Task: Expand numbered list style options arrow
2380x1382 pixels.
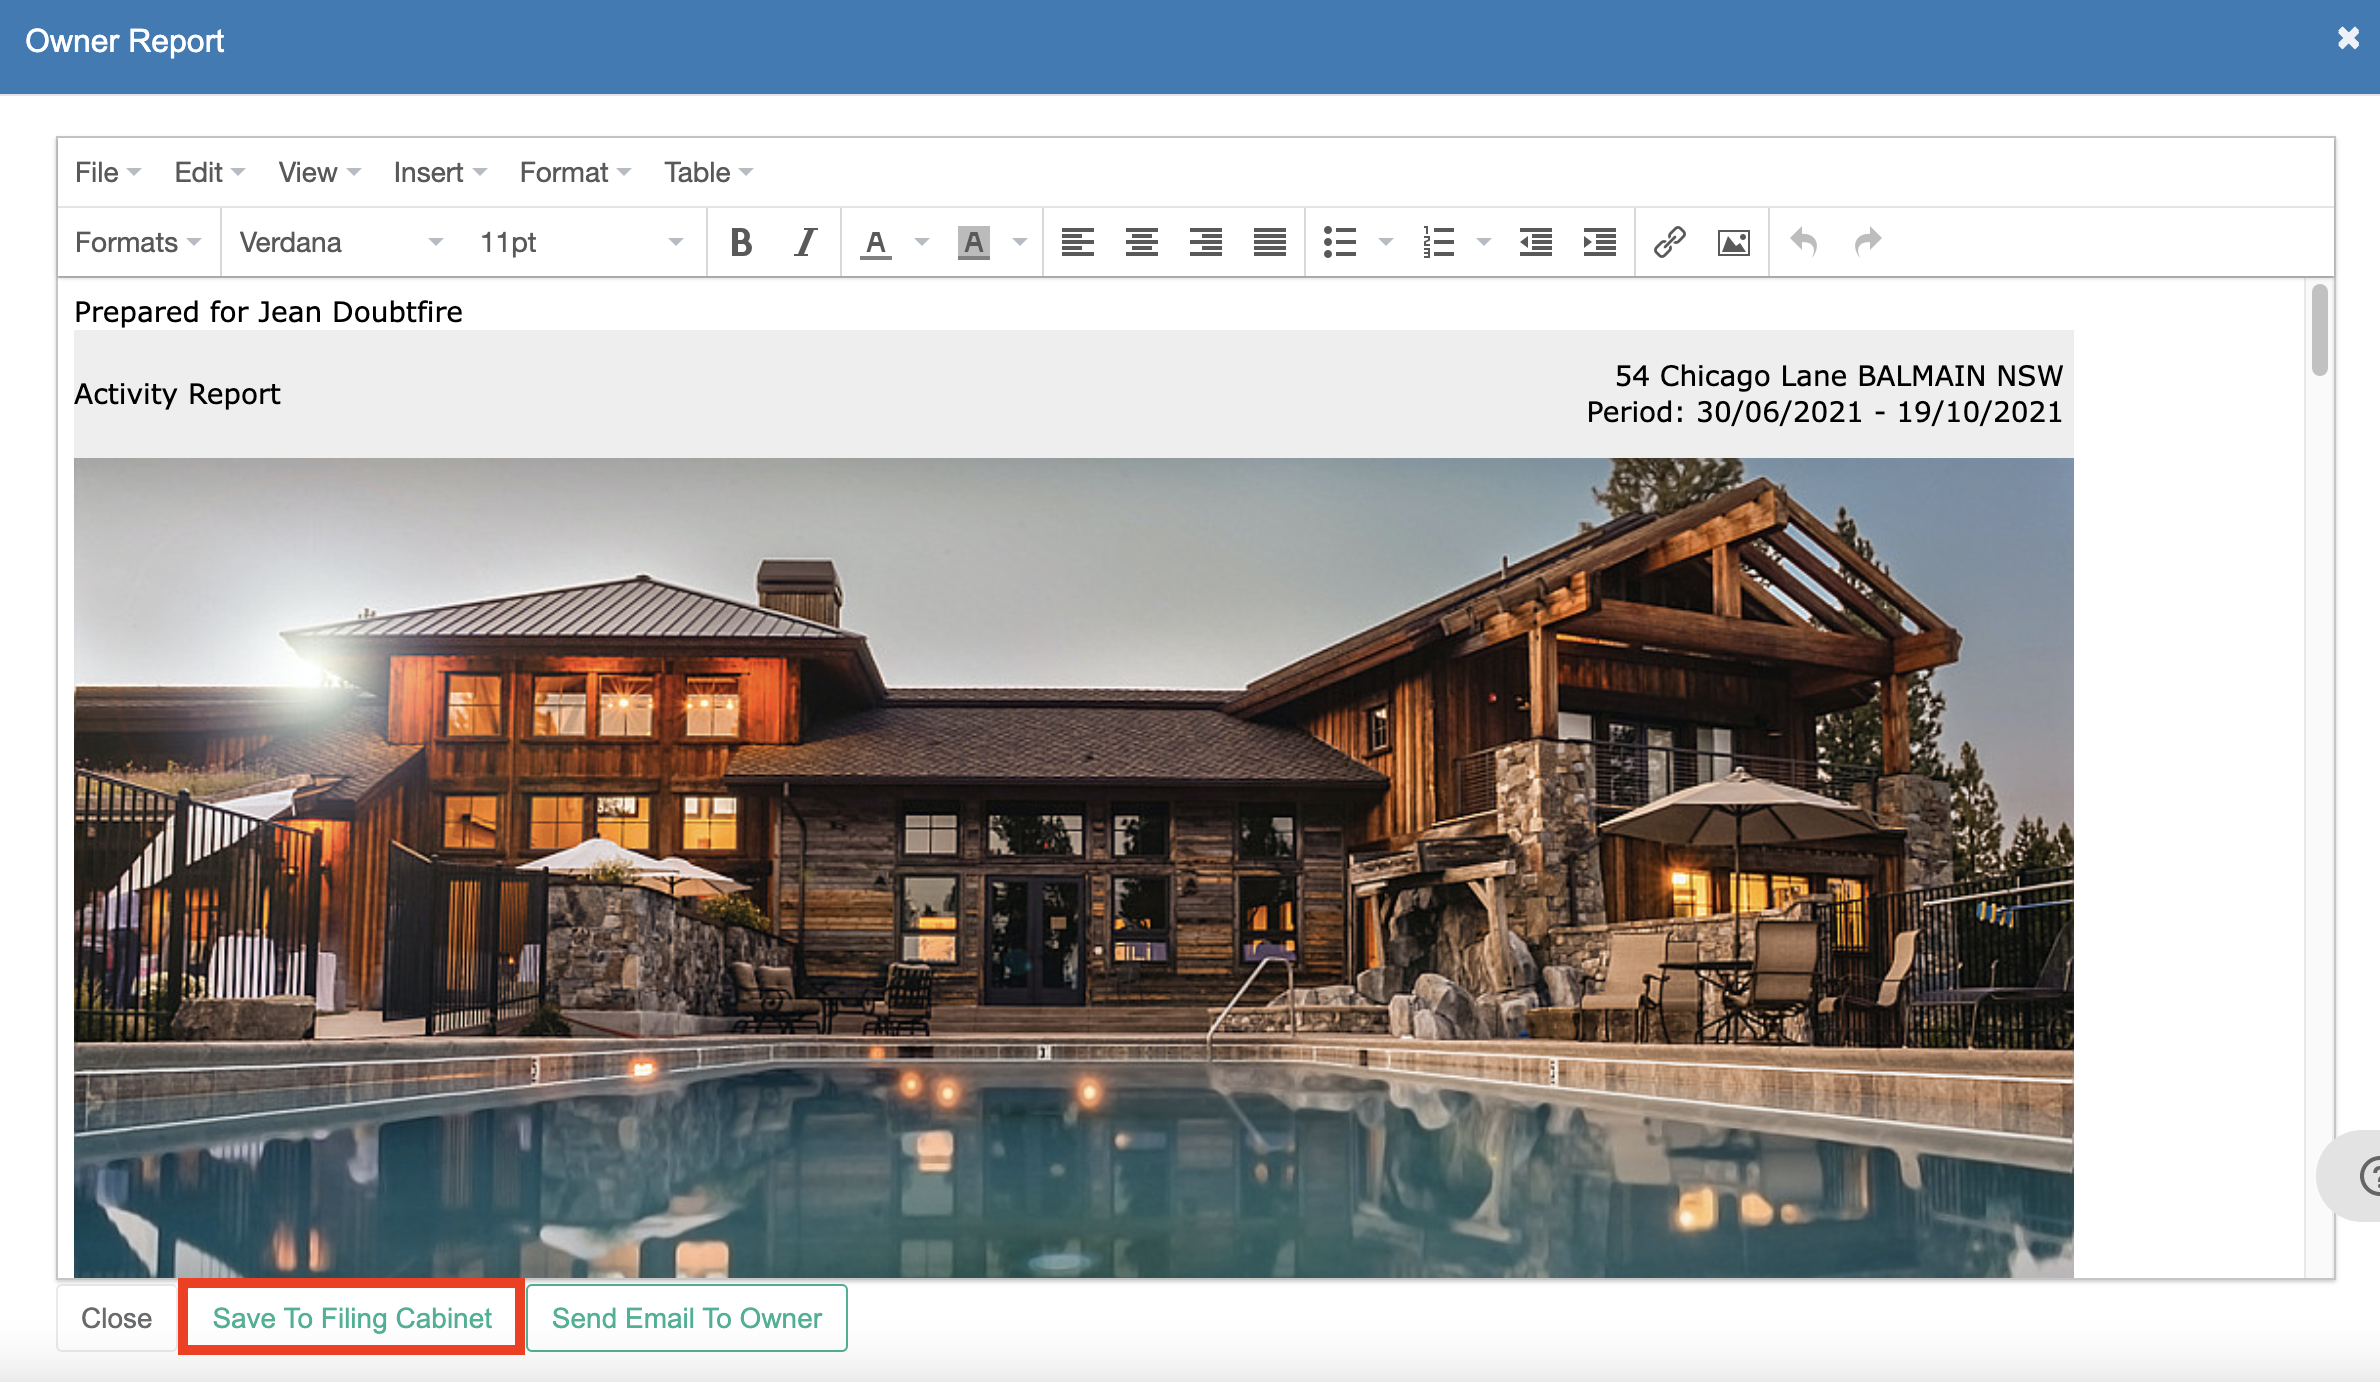Action: click(1484, 242)
